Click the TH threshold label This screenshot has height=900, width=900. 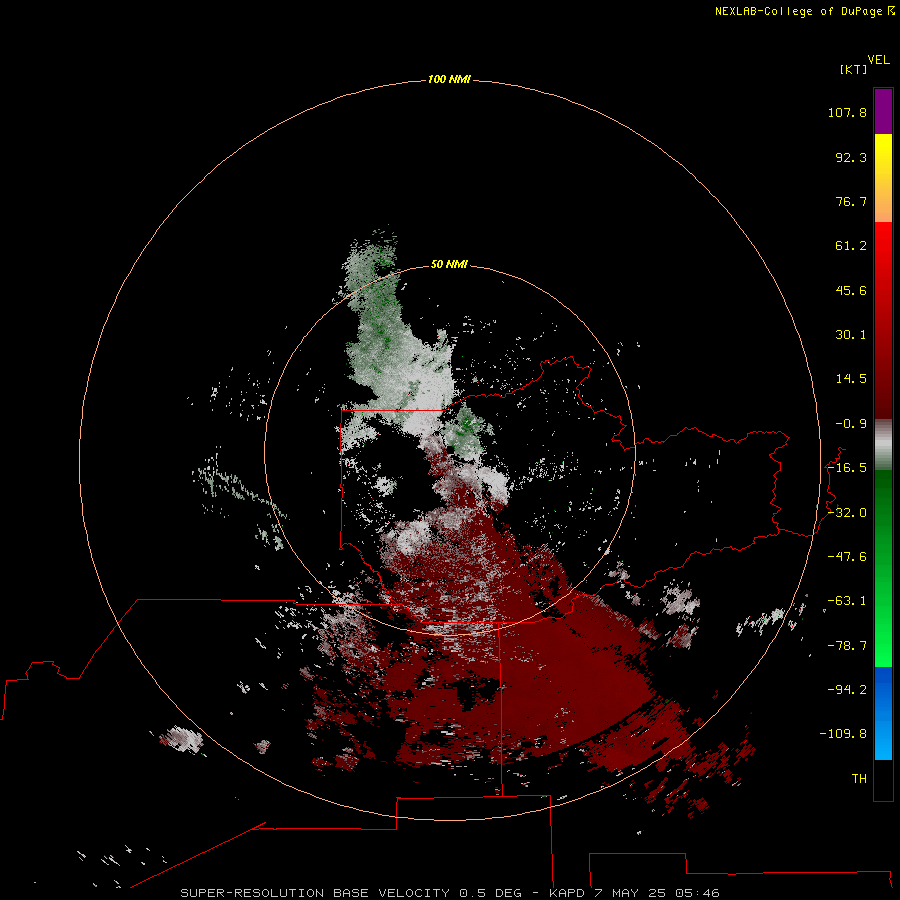coord(859,779)
